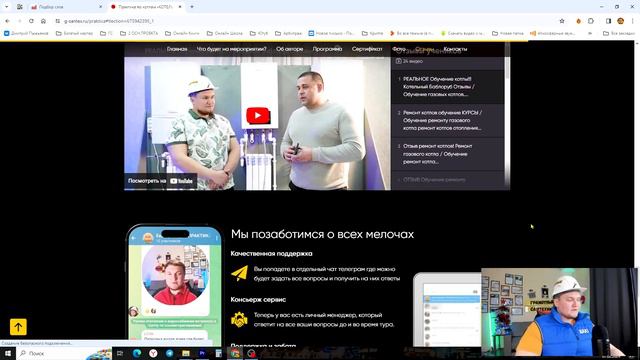Close the active second browser tab
Image resolution: width=640 pixels, height=360 pixels.
point(180,7)
